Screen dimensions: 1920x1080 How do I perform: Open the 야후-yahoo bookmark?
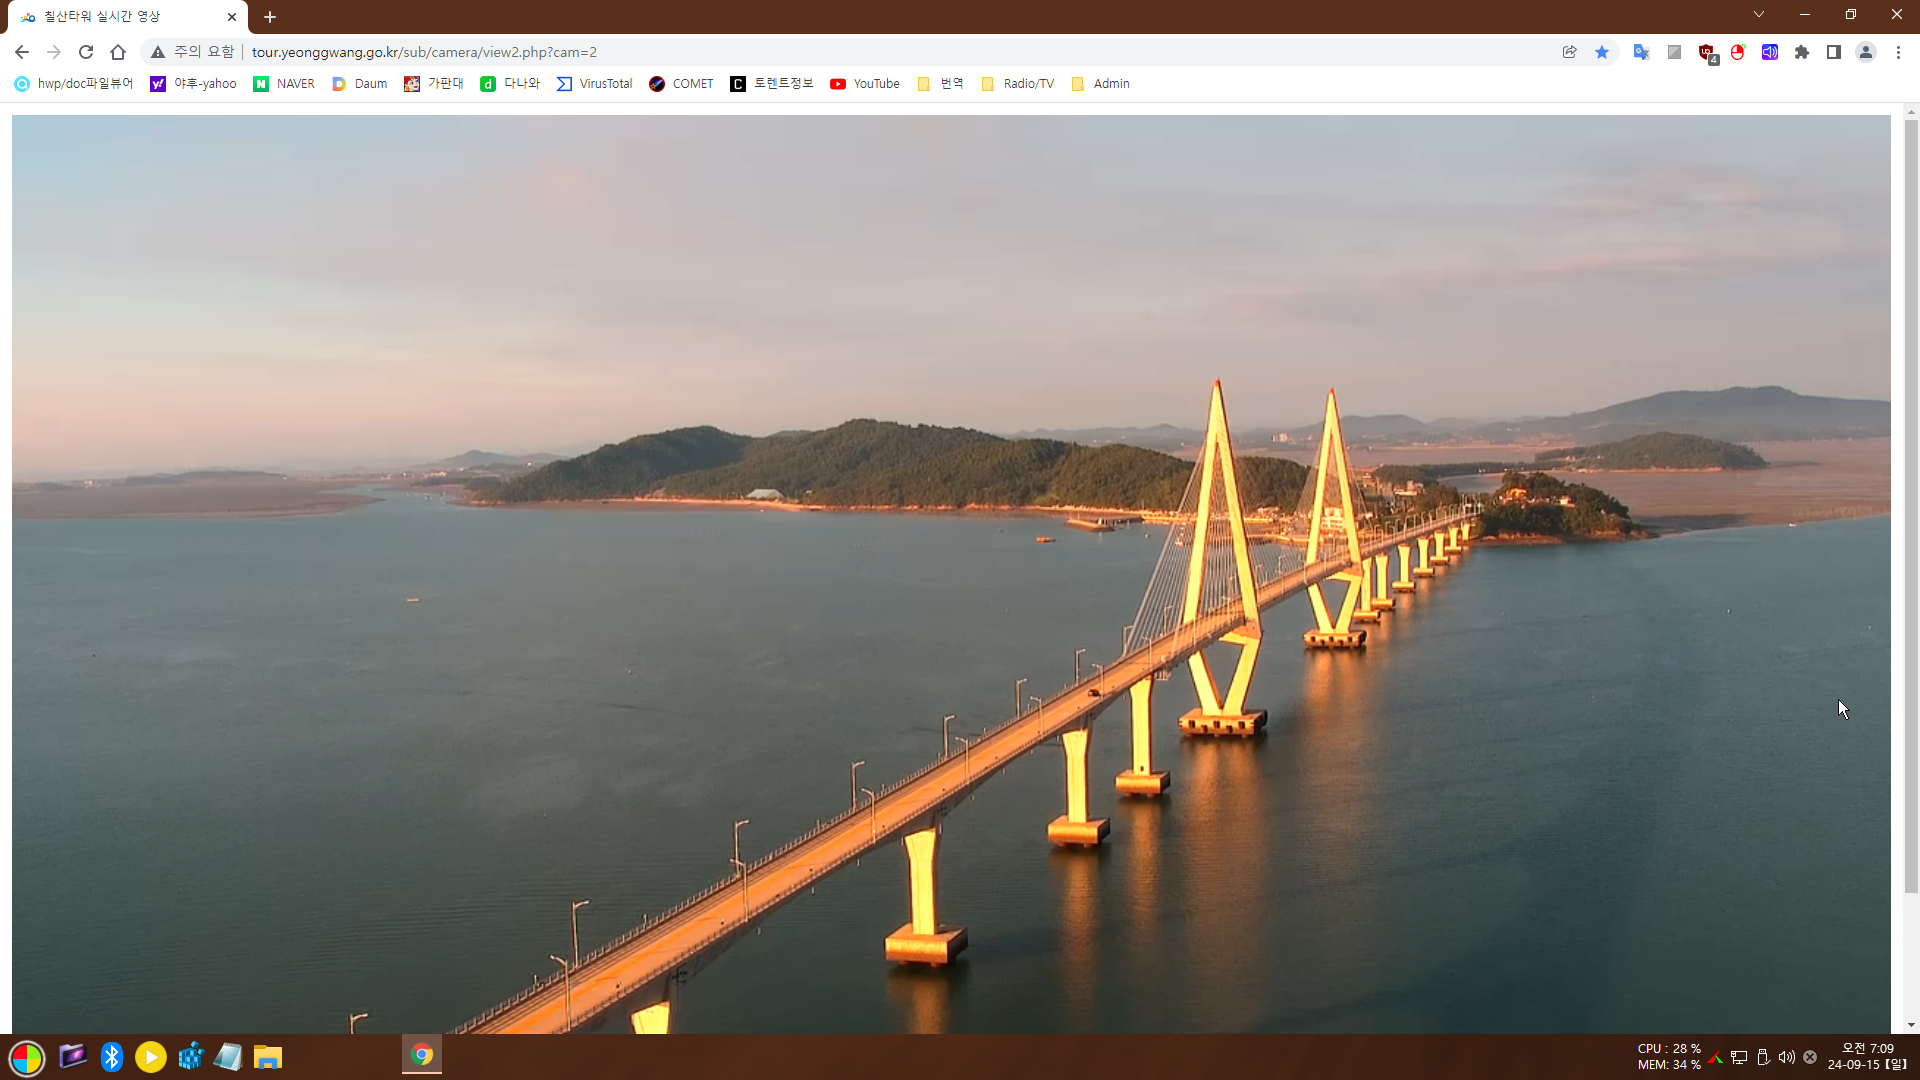click(x=194, y=84)
